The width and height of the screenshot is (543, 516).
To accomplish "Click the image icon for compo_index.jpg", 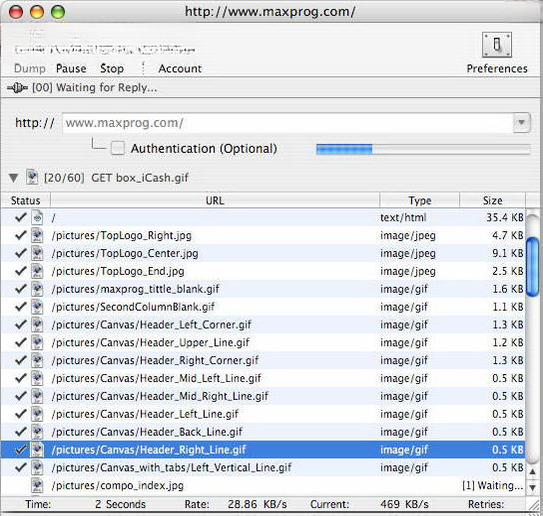I will tap(37, 485).
